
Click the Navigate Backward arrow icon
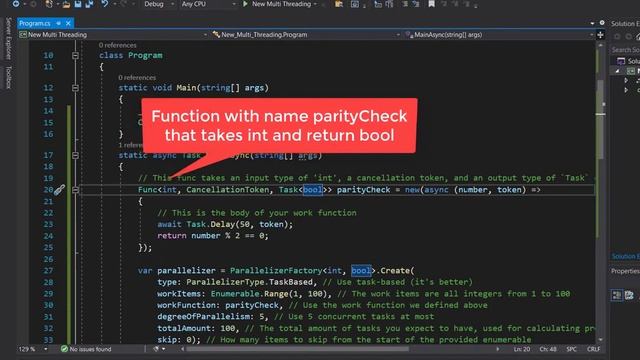tap(16, 4)
